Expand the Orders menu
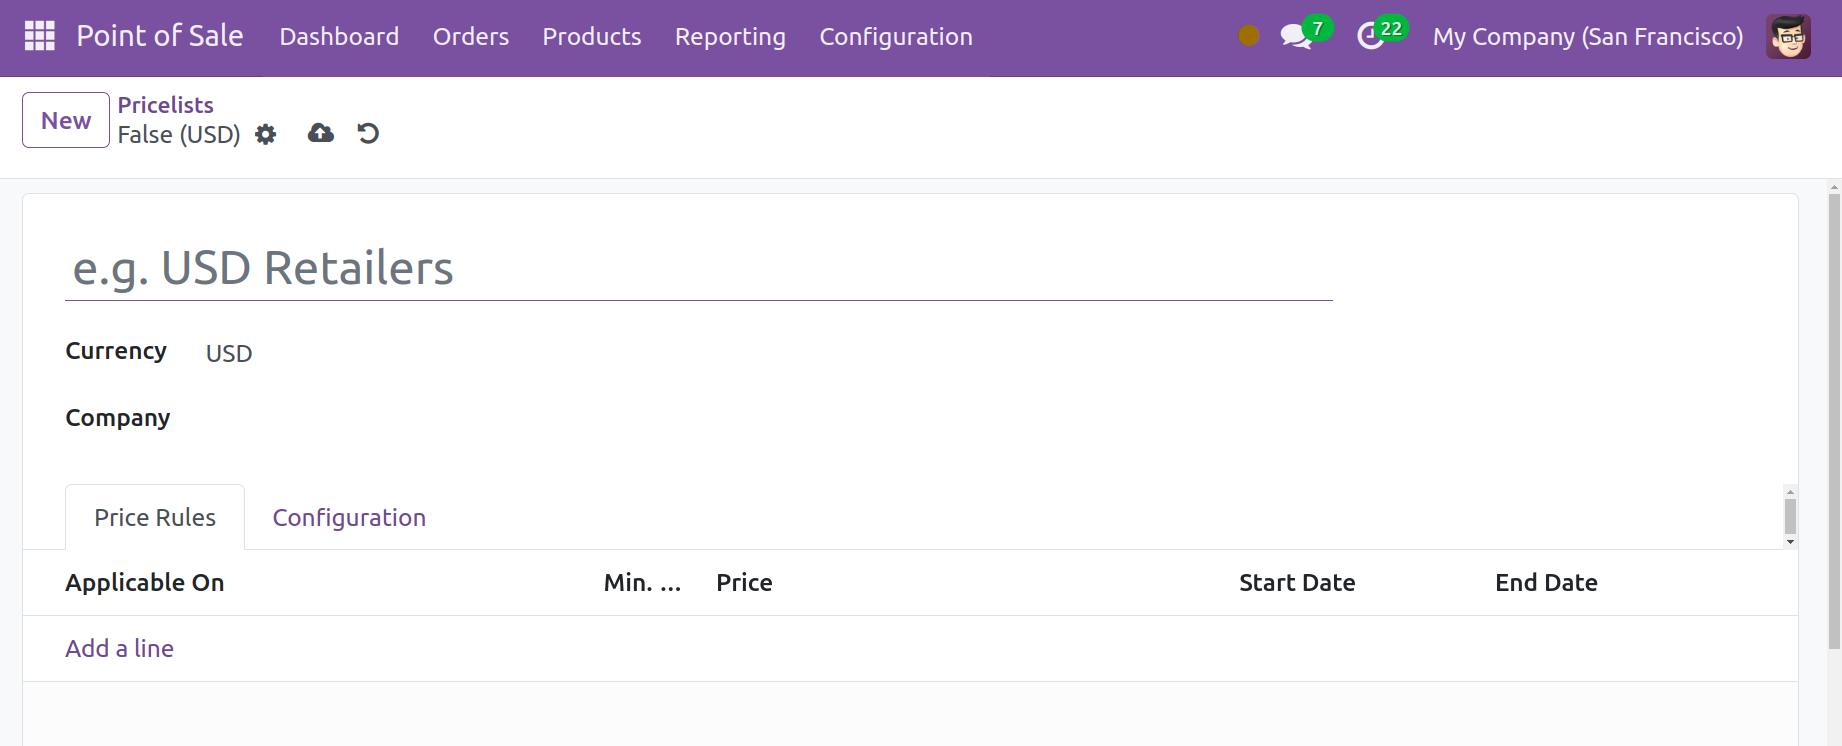Screen dimensions: 1842x746 point(470,37)
